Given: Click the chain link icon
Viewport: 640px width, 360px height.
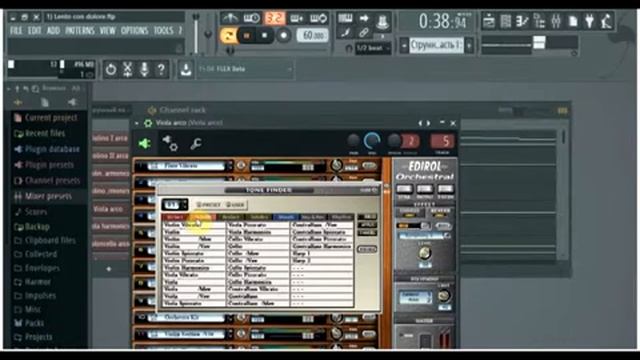Looking at the screenshot, I should click(364, 33).
